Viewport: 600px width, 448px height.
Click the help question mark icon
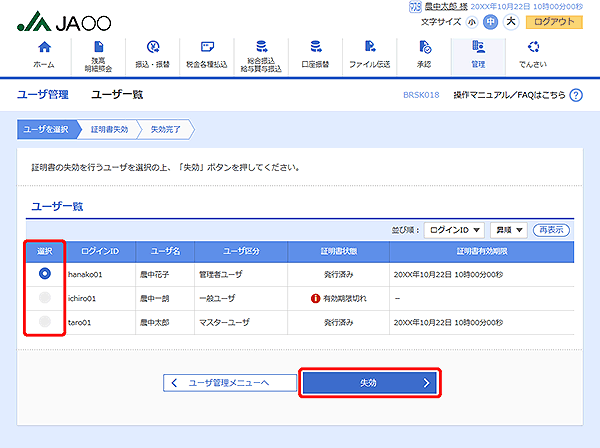(x=576, y=95)
